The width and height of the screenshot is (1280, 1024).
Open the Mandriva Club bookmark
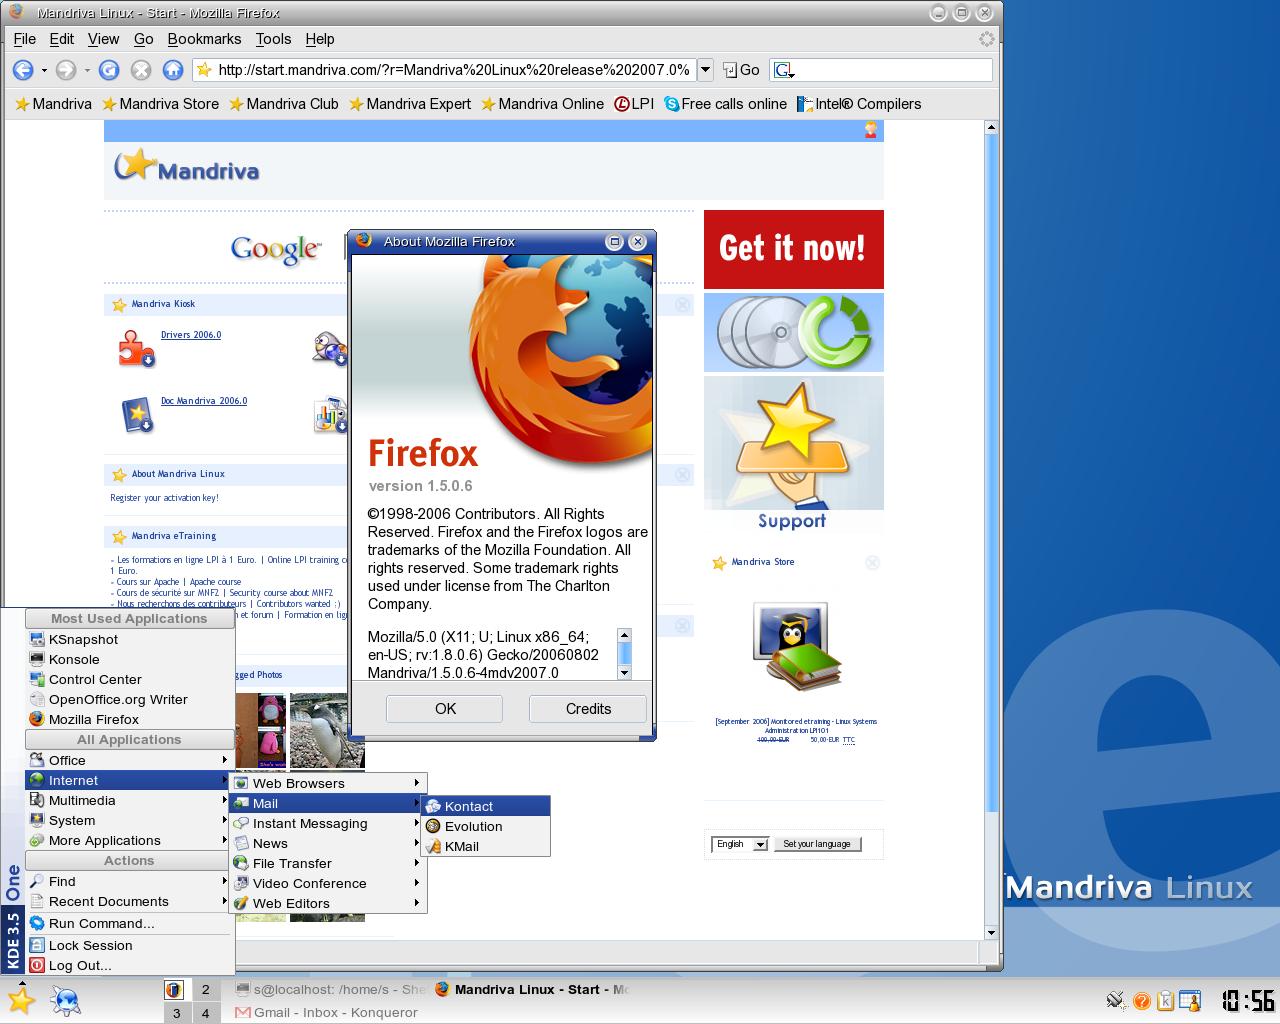point(283,104)
